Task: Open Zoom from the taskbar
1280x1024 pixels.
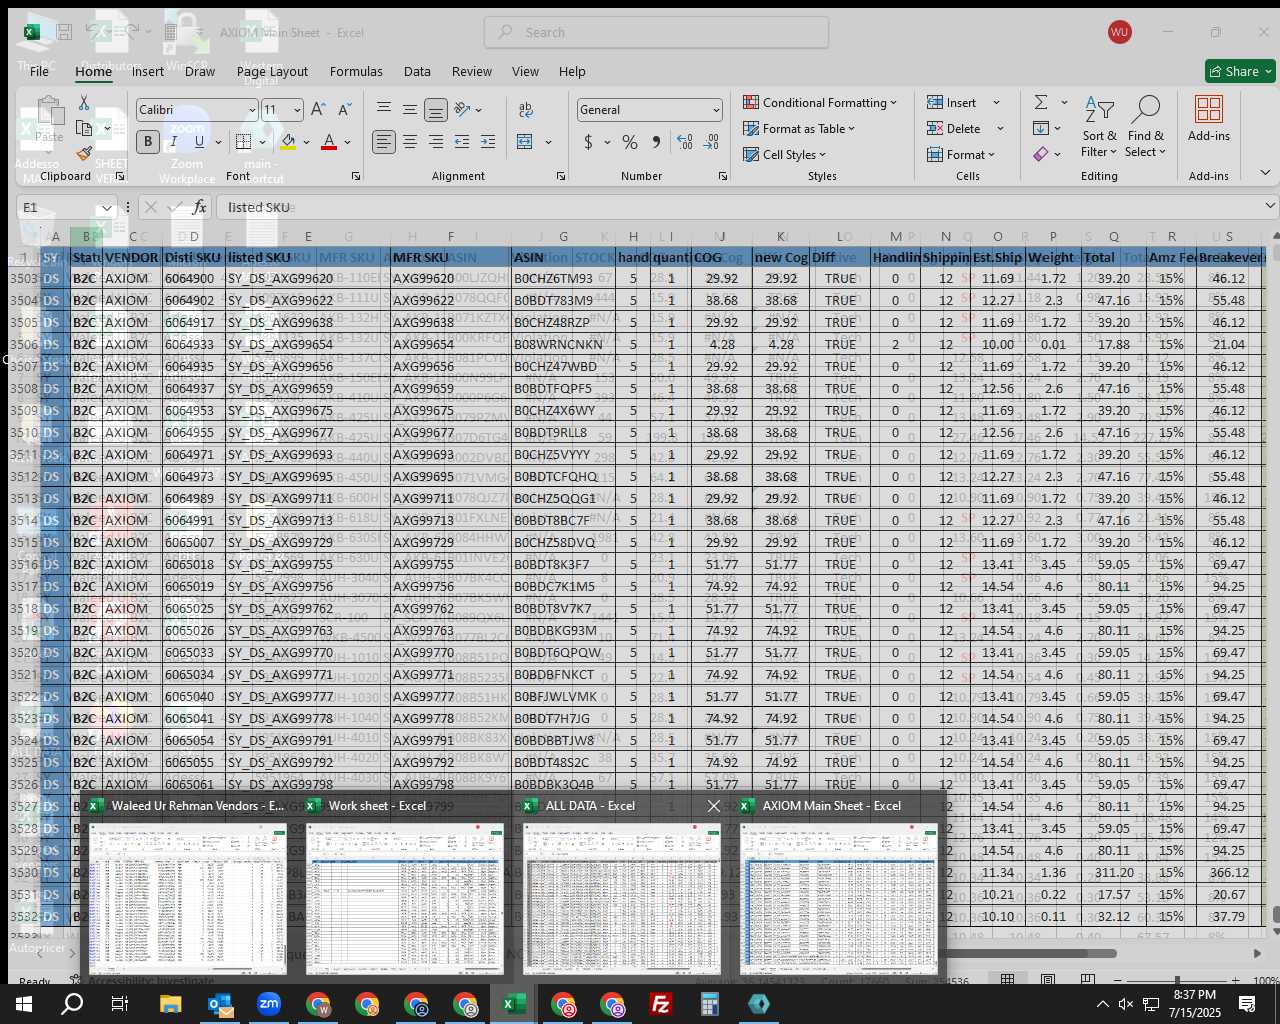Action: (x=269, y=1004)
